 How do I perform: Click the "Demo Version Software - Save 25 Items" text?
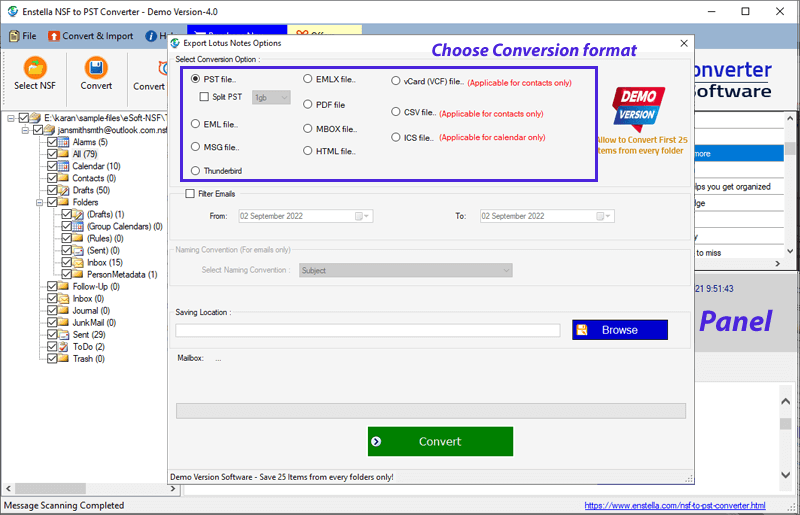pos(282,477)
